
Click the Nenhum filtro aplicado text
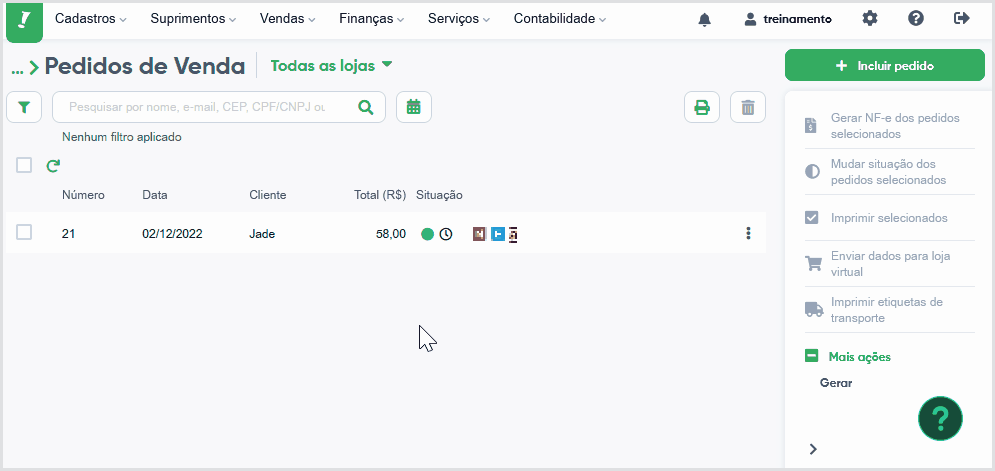coord(122,136)
